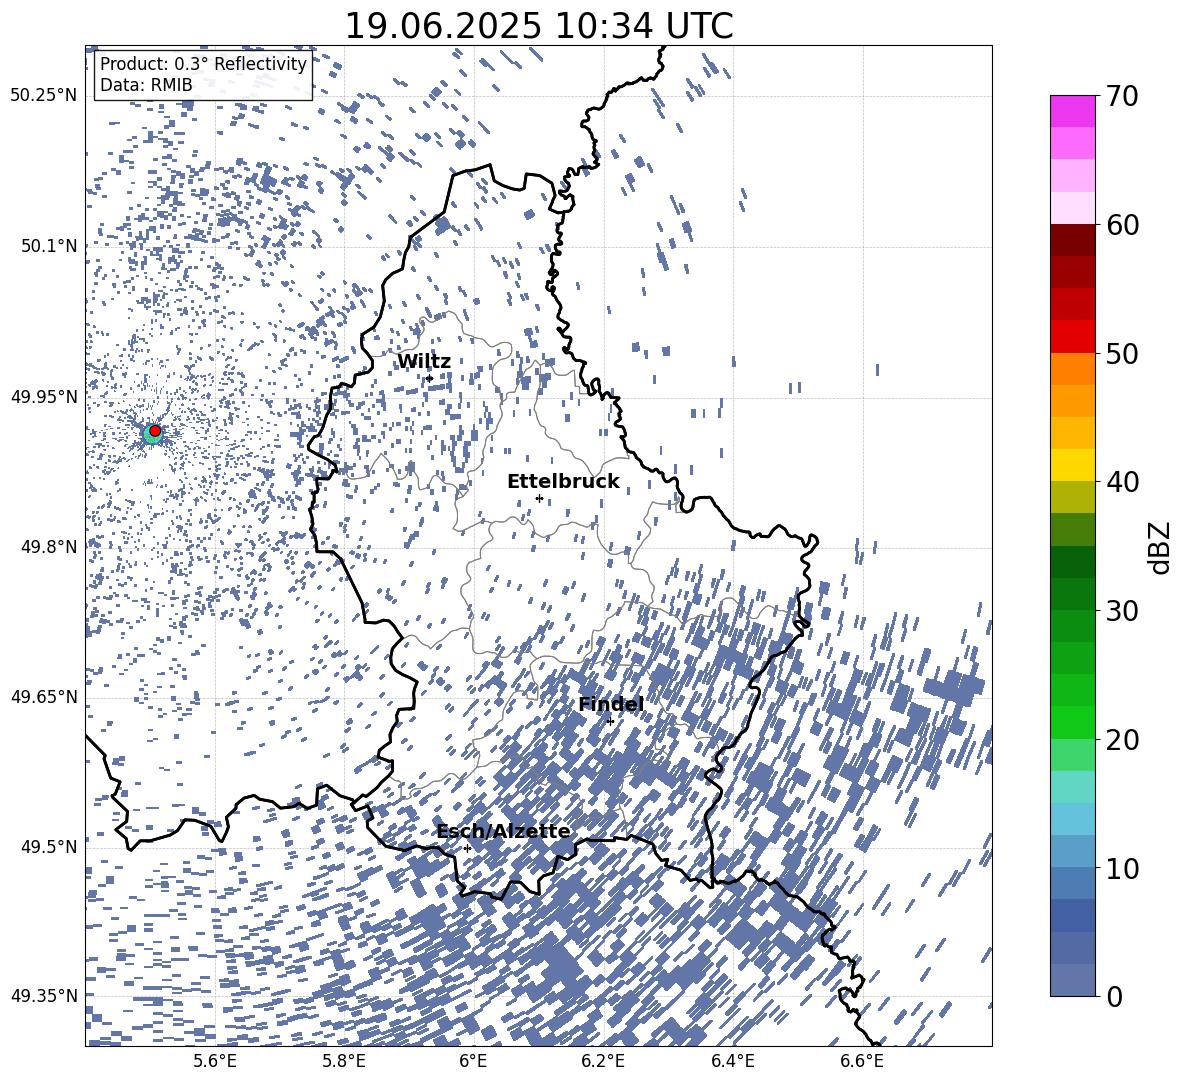Click the Esch/Alzette location cross marker
This screenshot has width=1184, height=1081.
coord(467,848)
